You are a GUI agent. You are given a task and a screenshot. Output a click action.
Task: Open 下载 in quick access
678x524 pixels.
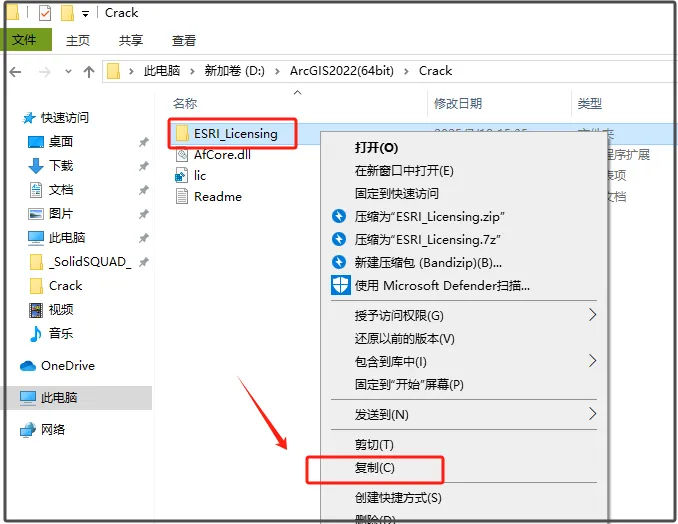(61, 166)
